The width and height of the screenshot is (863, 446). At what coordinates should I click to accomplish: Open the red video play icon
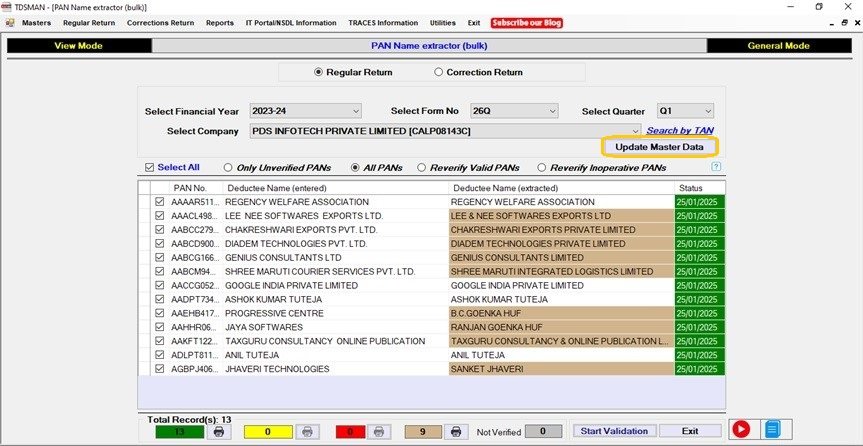pos(741,428)
